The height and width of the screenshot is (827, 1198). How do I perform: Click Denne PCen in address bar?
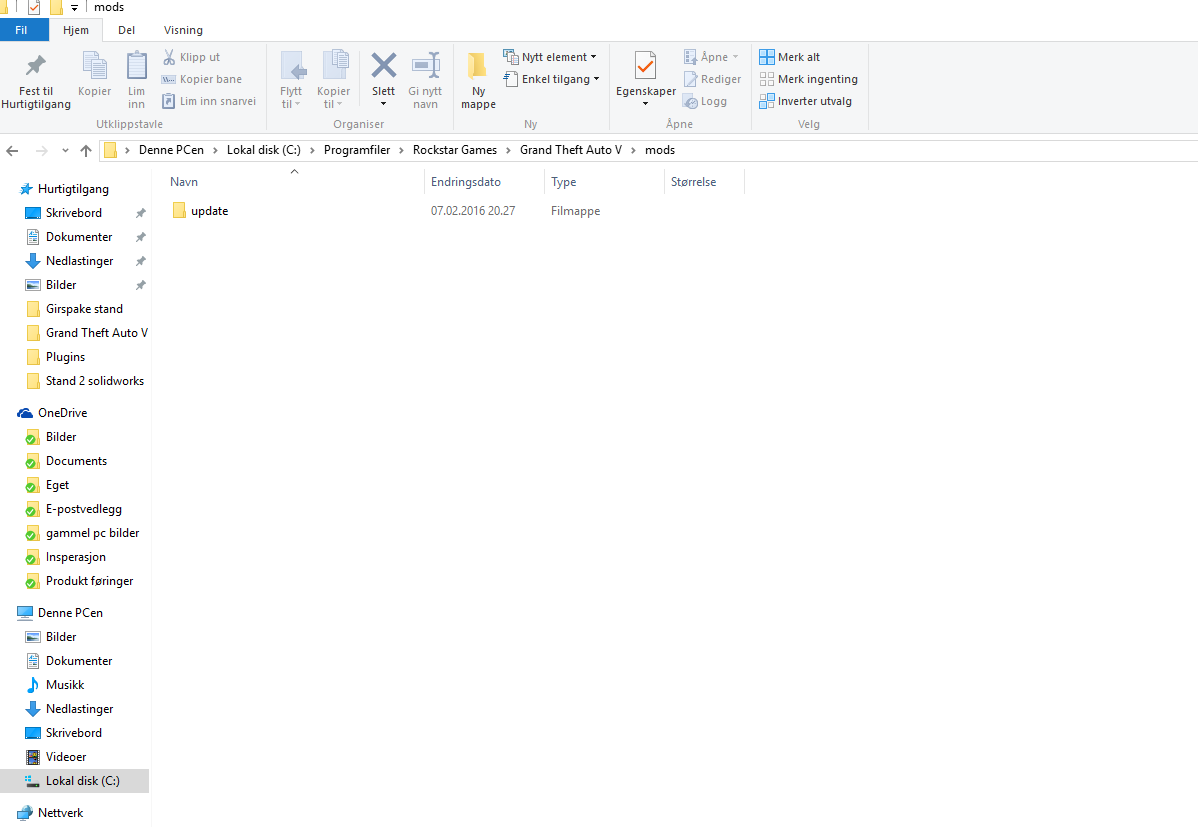pos(171,150)
